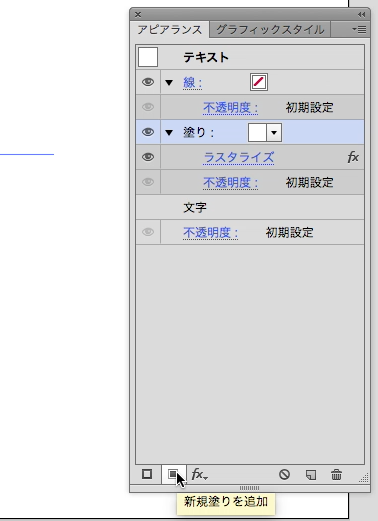Click the Duplicate Selected Item icon
378x521 pixels.
pos(311,475)
